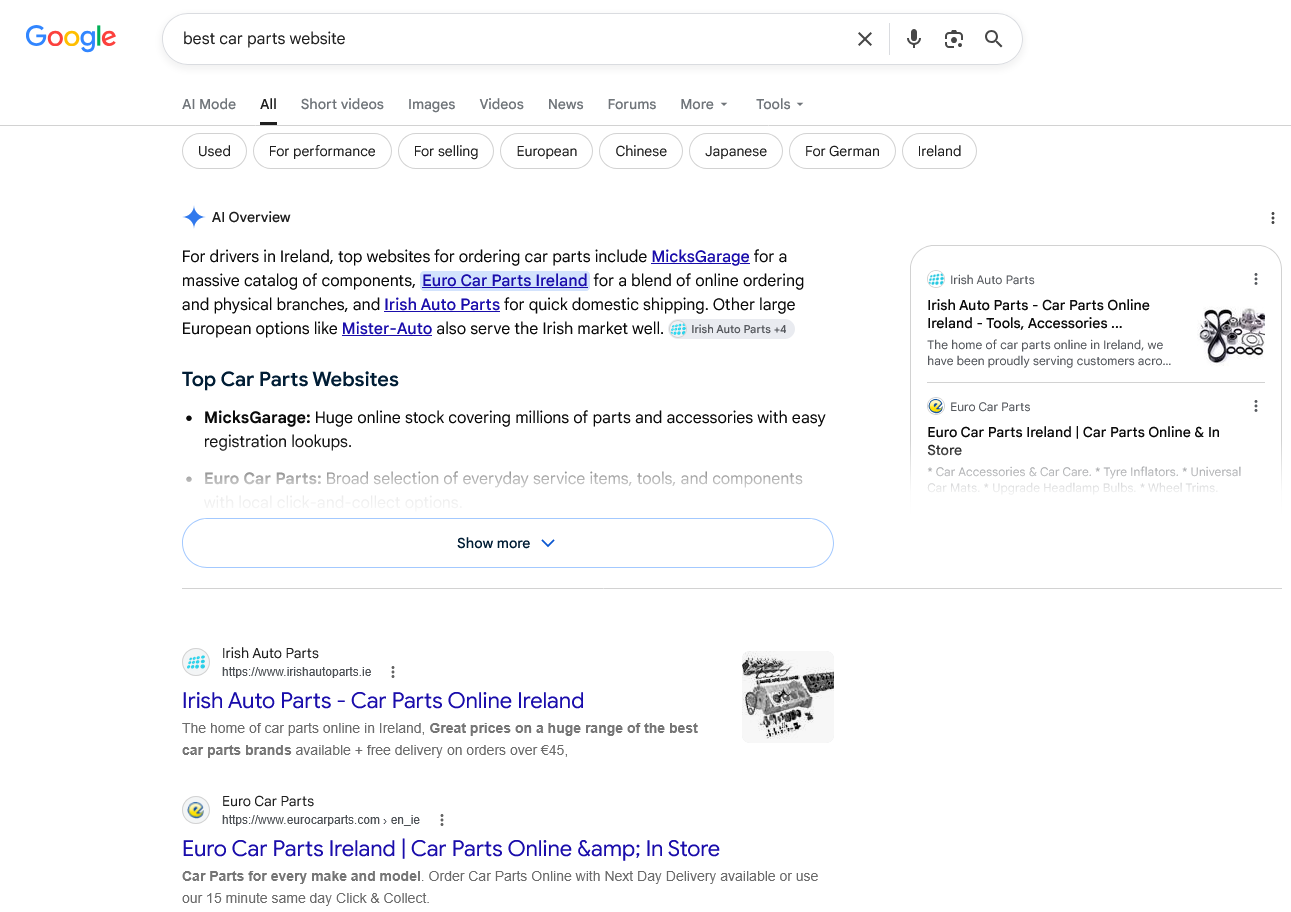
Task: Open Mister-Auto link in AI Overview
Action: pyautogui.click(x=387, y=328)
